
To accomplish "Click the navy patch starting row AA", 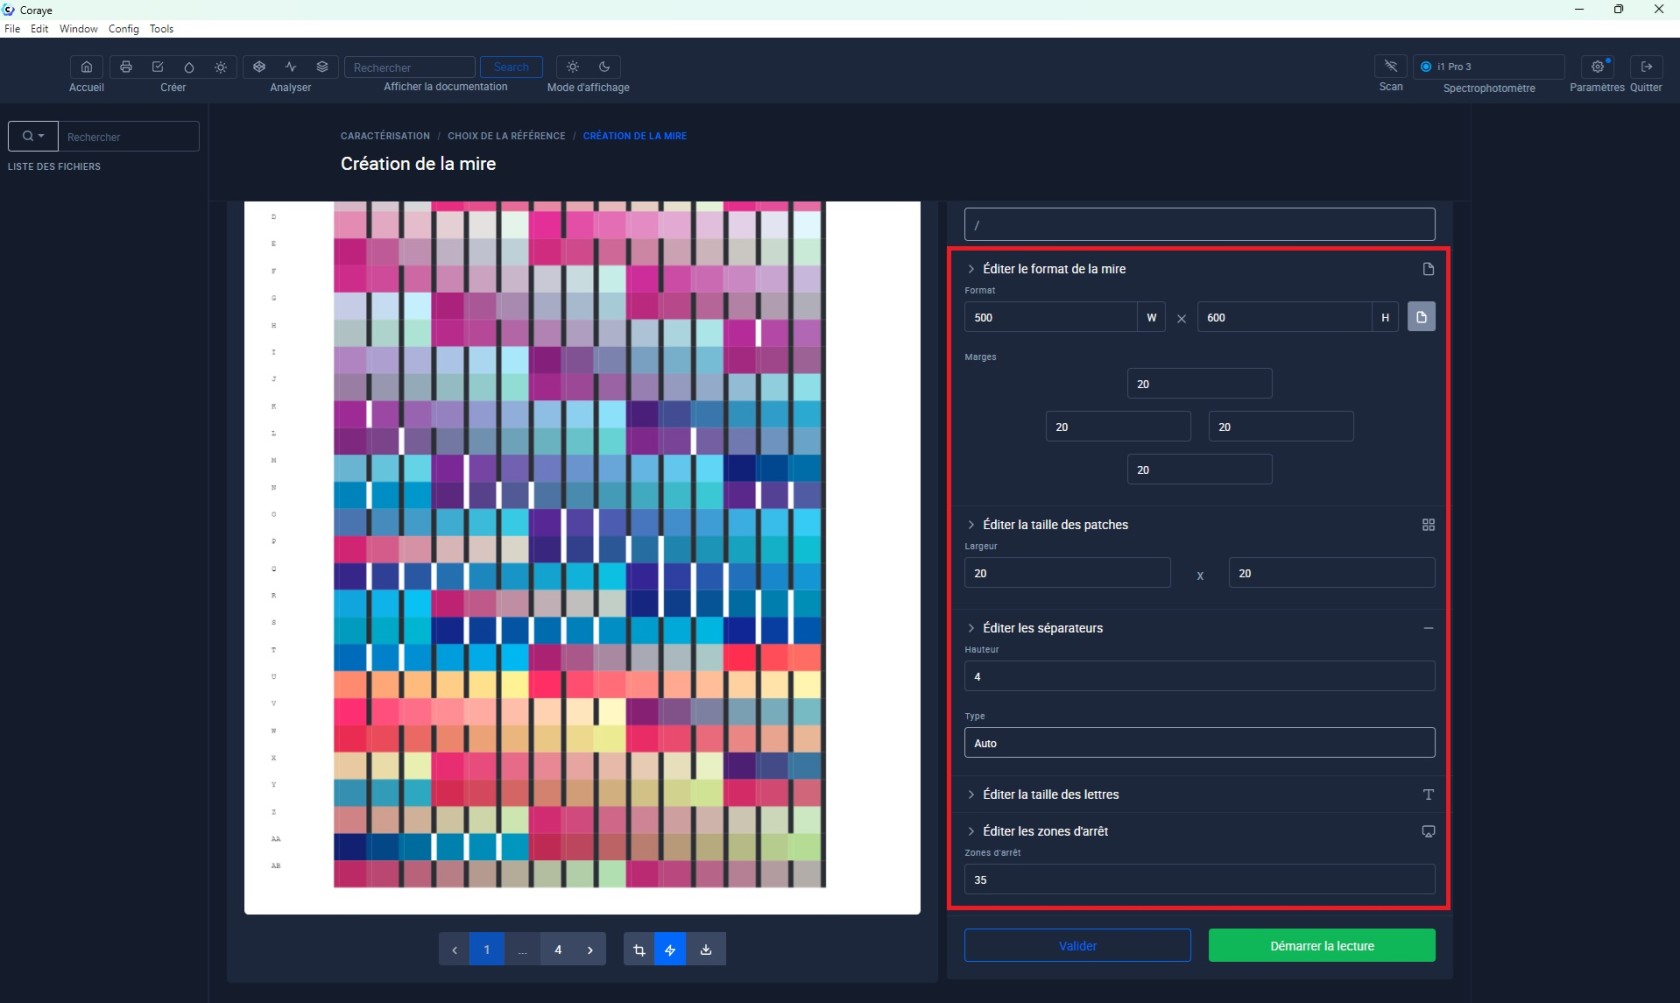I will tap(350, 846).
